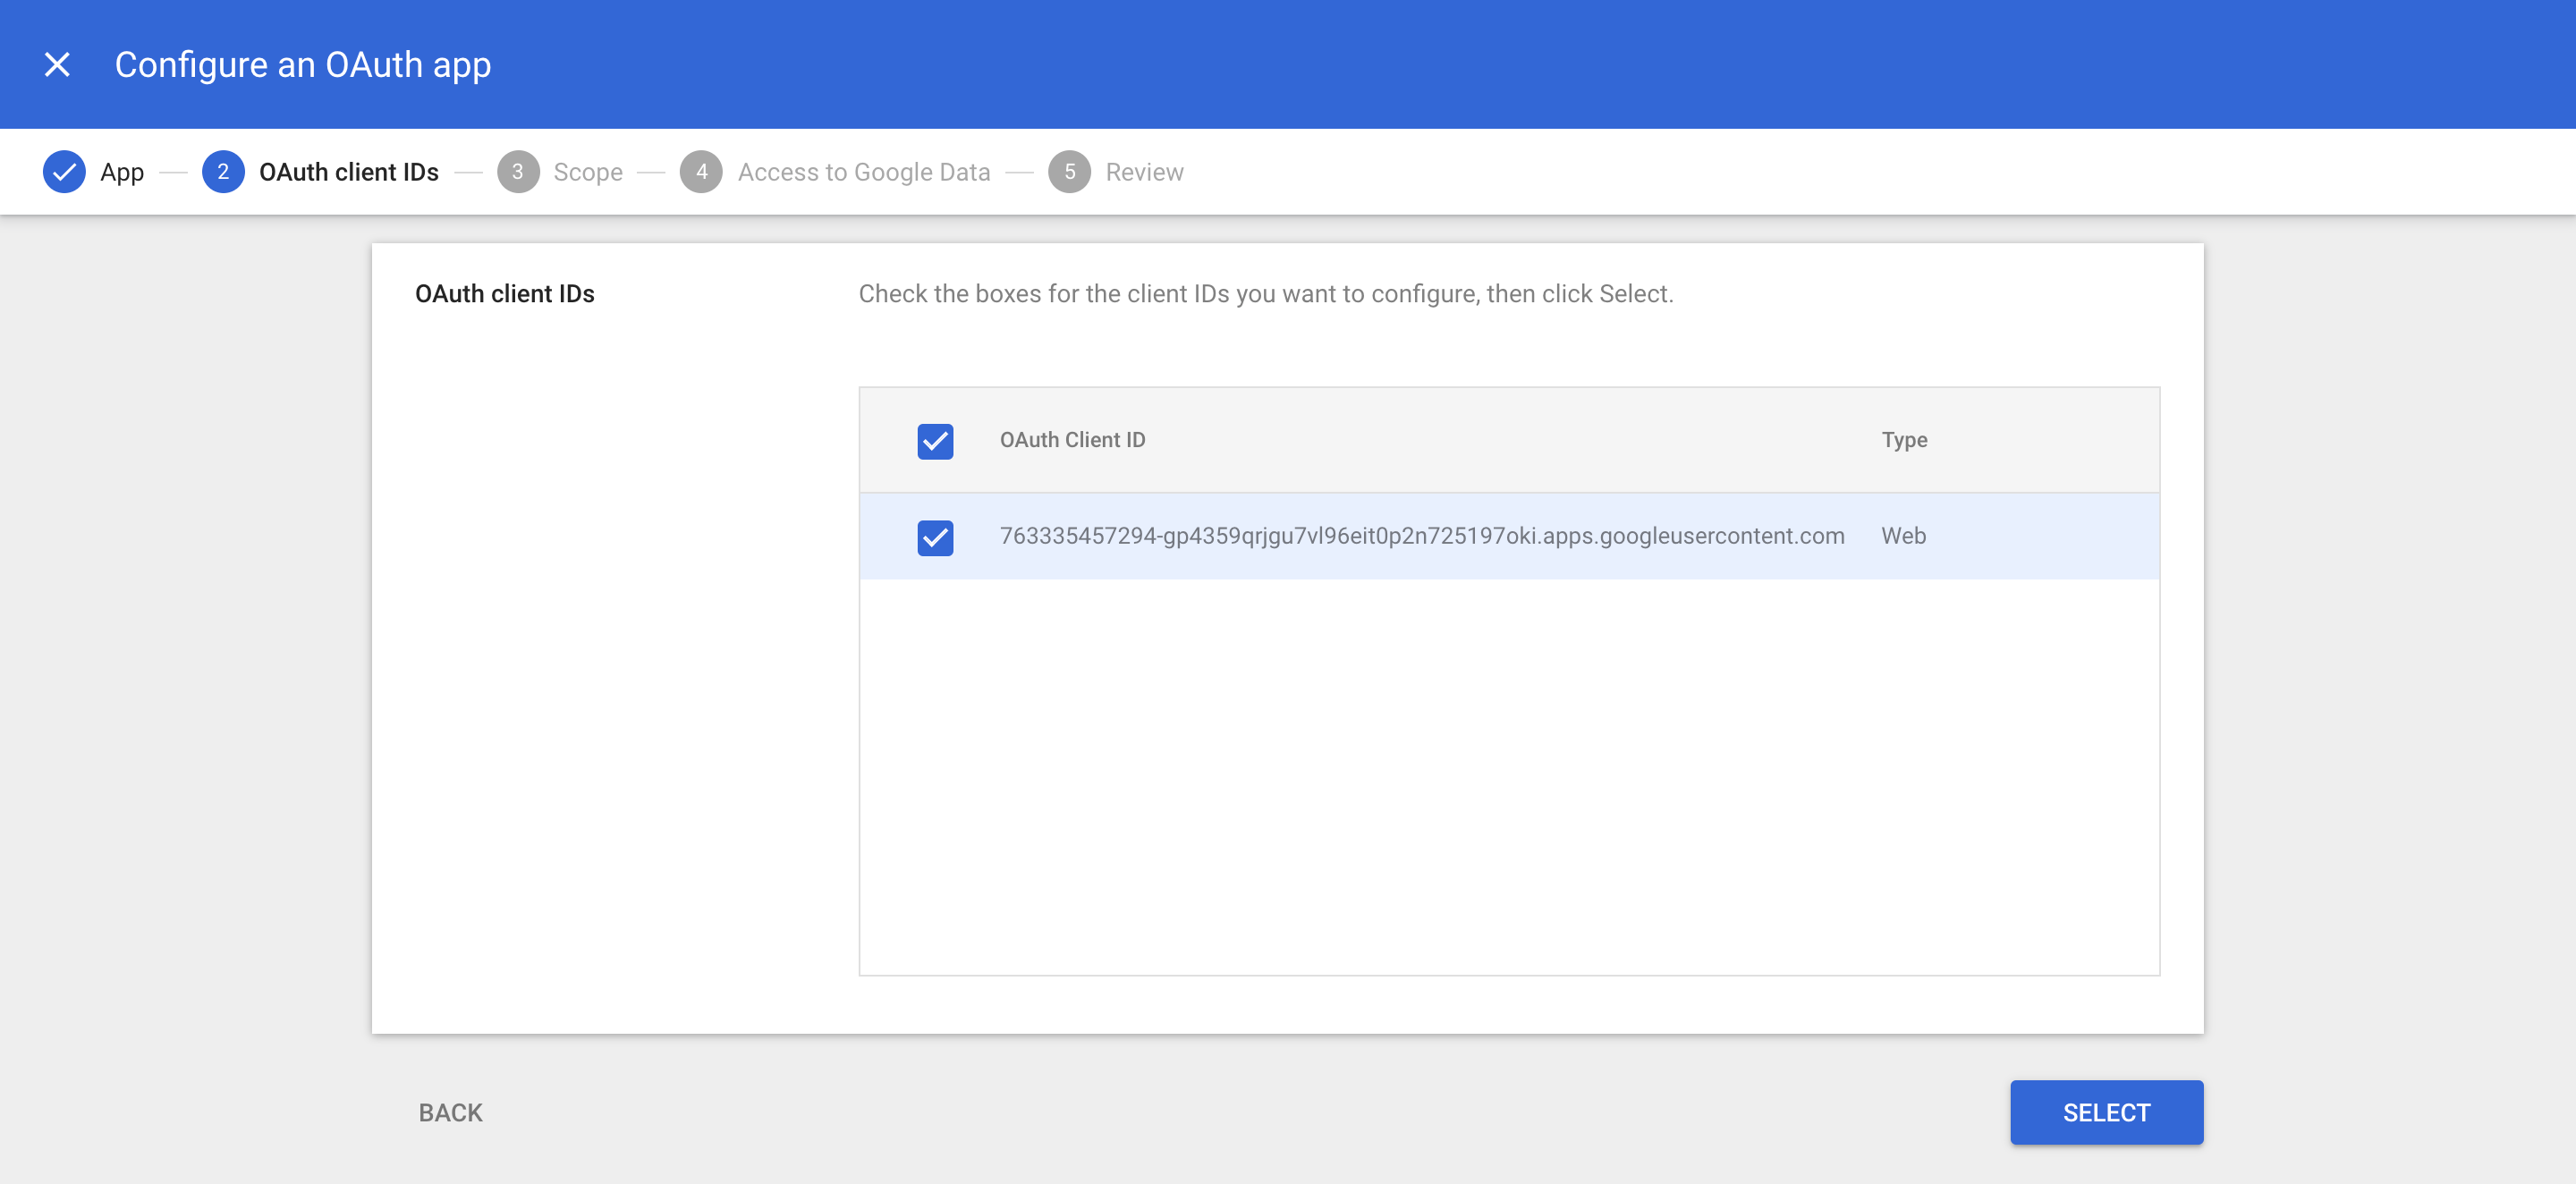Click the BACK button

[x=450, y=1112]
